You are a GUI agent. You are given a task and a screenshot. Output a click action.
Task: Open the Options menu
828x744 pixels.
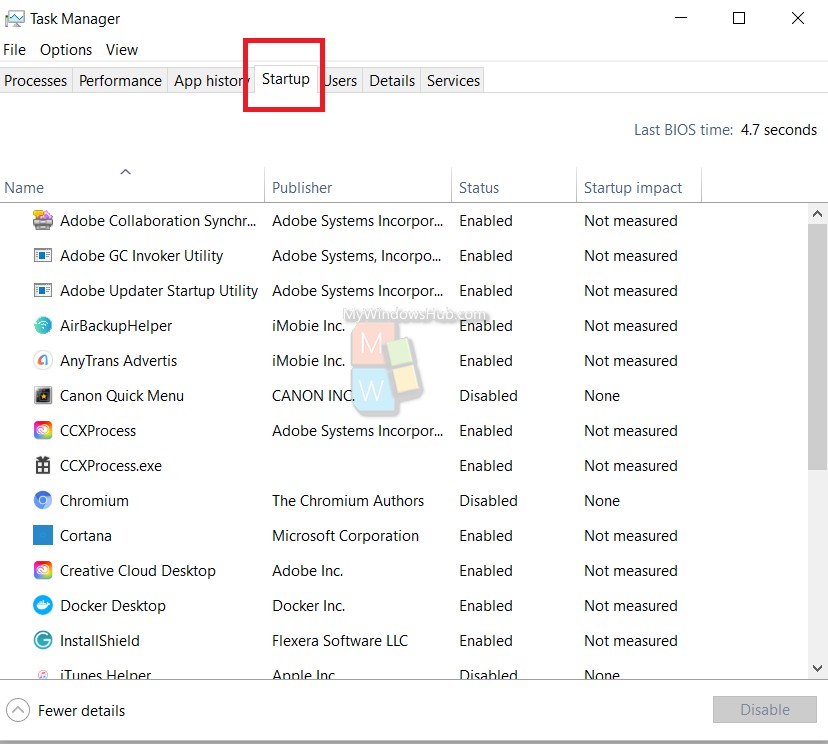pos(66,50)
